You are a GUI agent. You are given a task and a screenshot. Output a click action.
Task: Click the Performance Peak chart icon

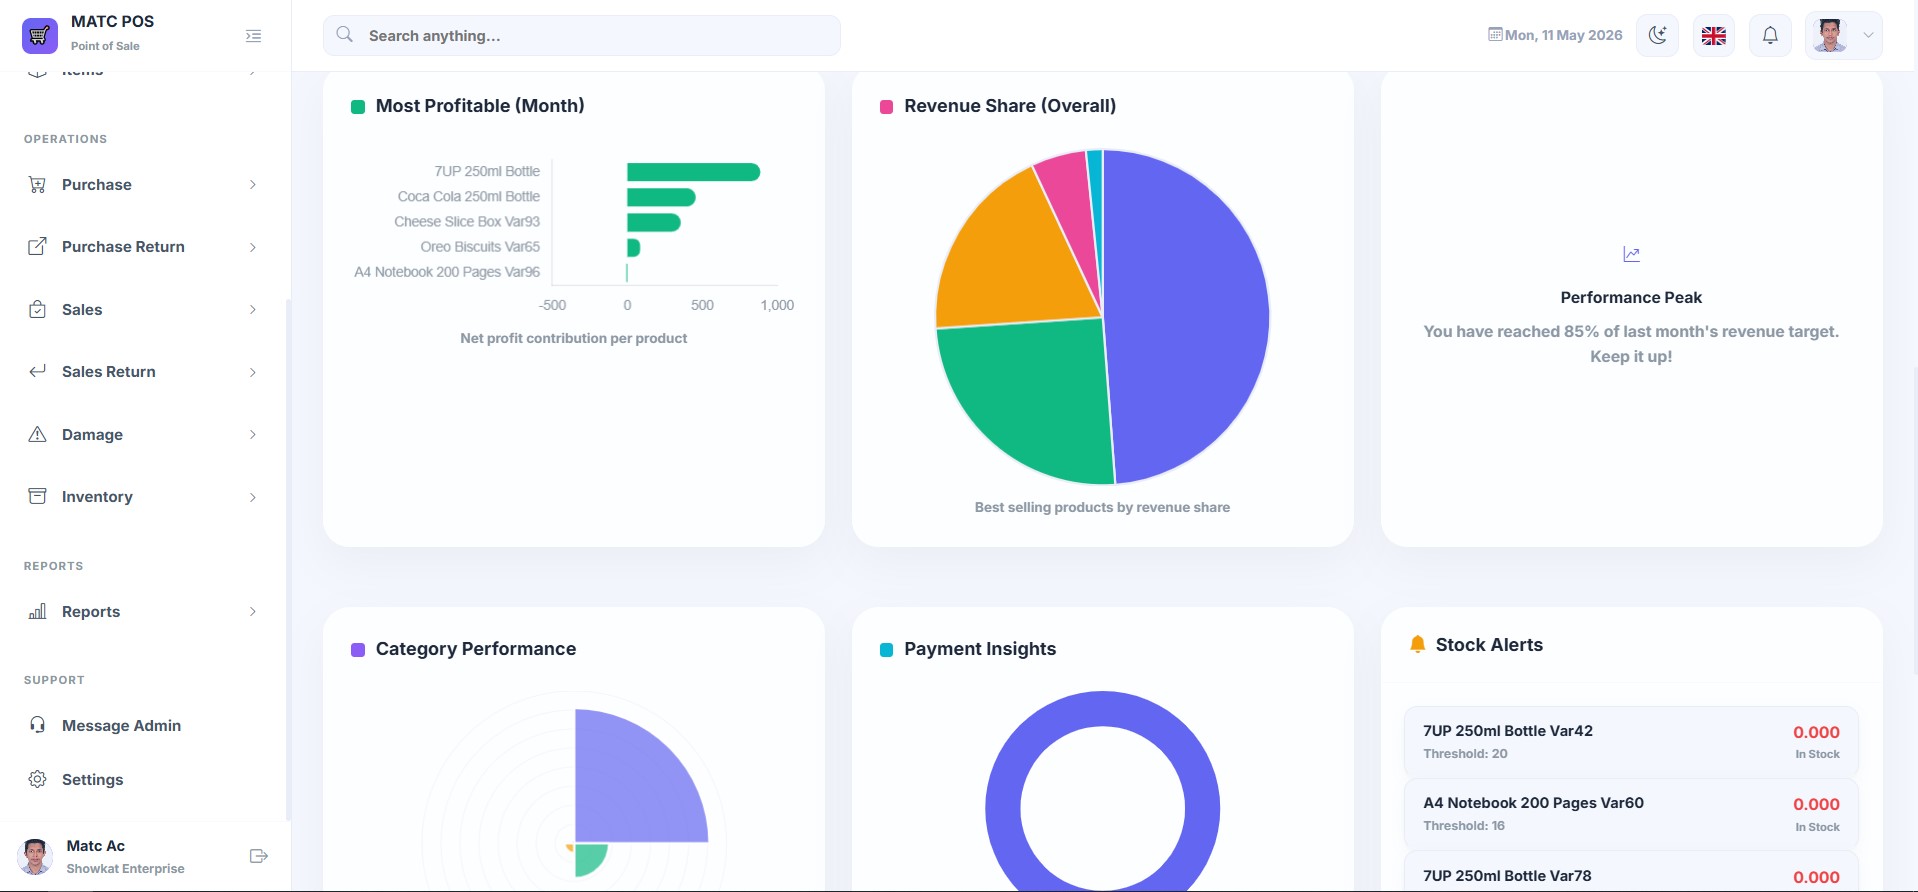click(x=1631, y=255)
